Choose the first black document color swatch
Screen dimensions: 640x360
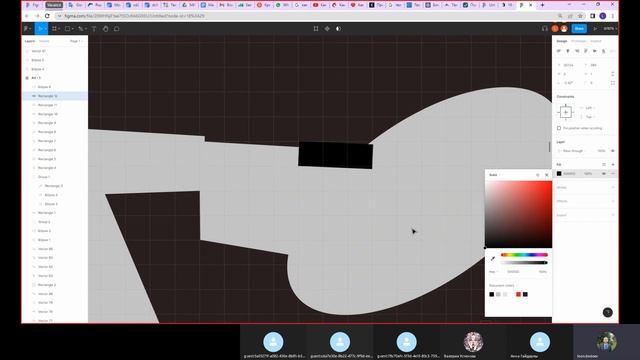tap(491, 294)
